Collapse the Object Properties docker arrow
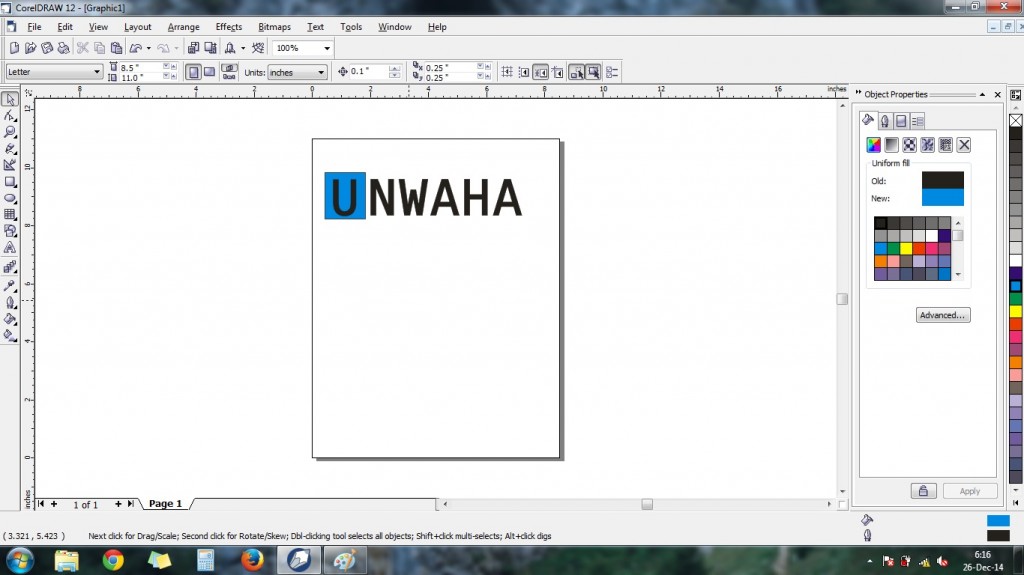1024x575 pixels. coord(982,95)
